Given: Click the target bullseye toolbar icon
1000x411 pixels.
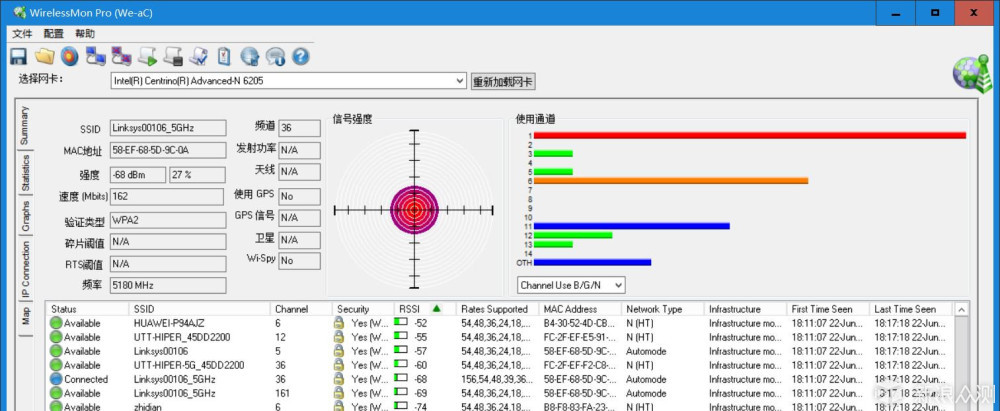Looking at the screenshot, I should coord(70,57).
